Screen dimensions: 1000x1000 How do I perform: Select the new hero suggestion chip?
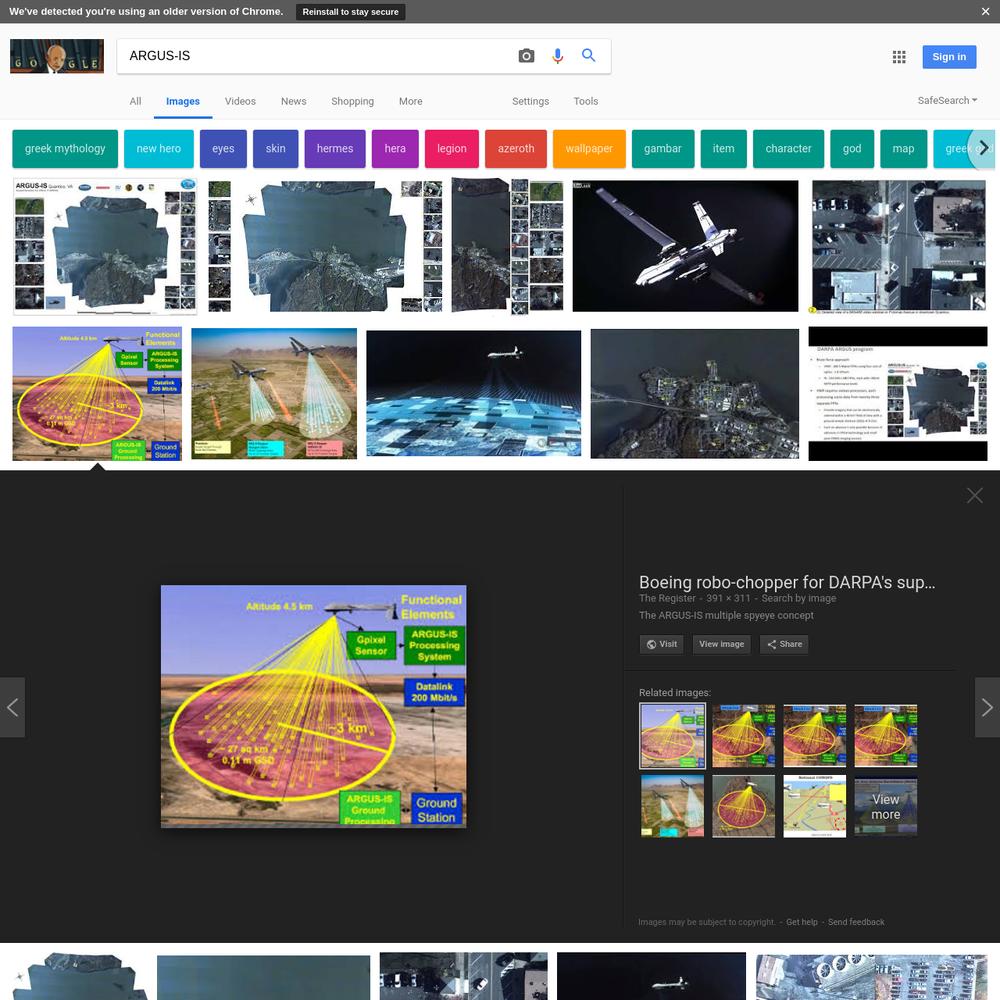coord(159,149)
